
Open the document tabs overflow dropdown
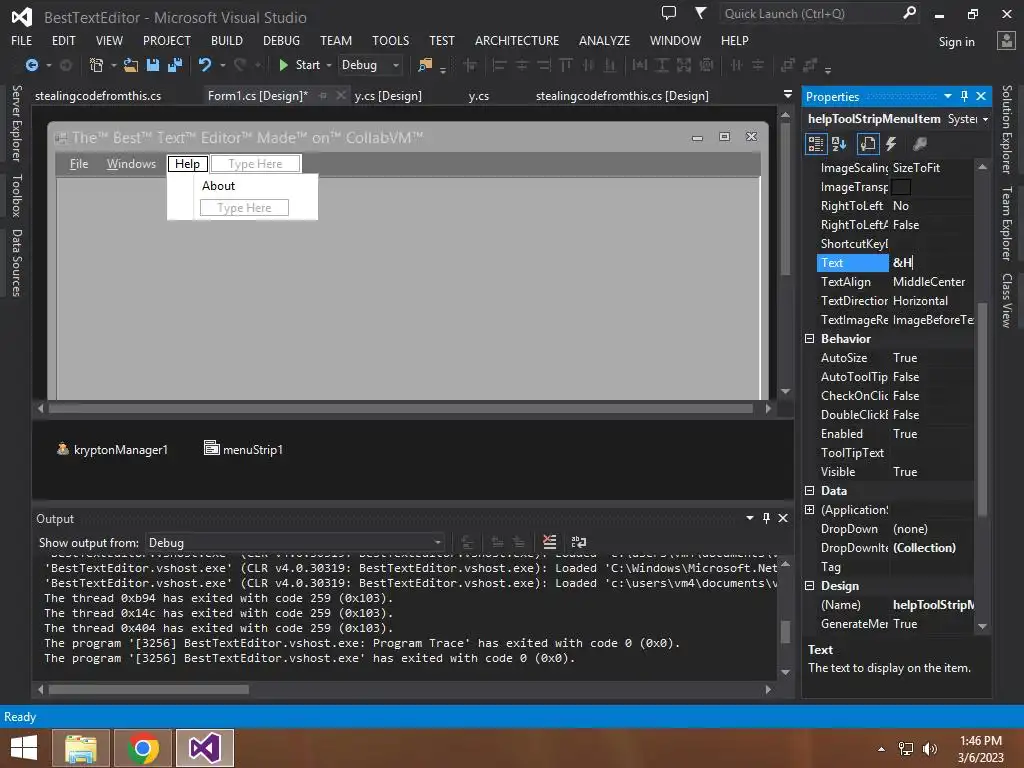tap(788, 94)
